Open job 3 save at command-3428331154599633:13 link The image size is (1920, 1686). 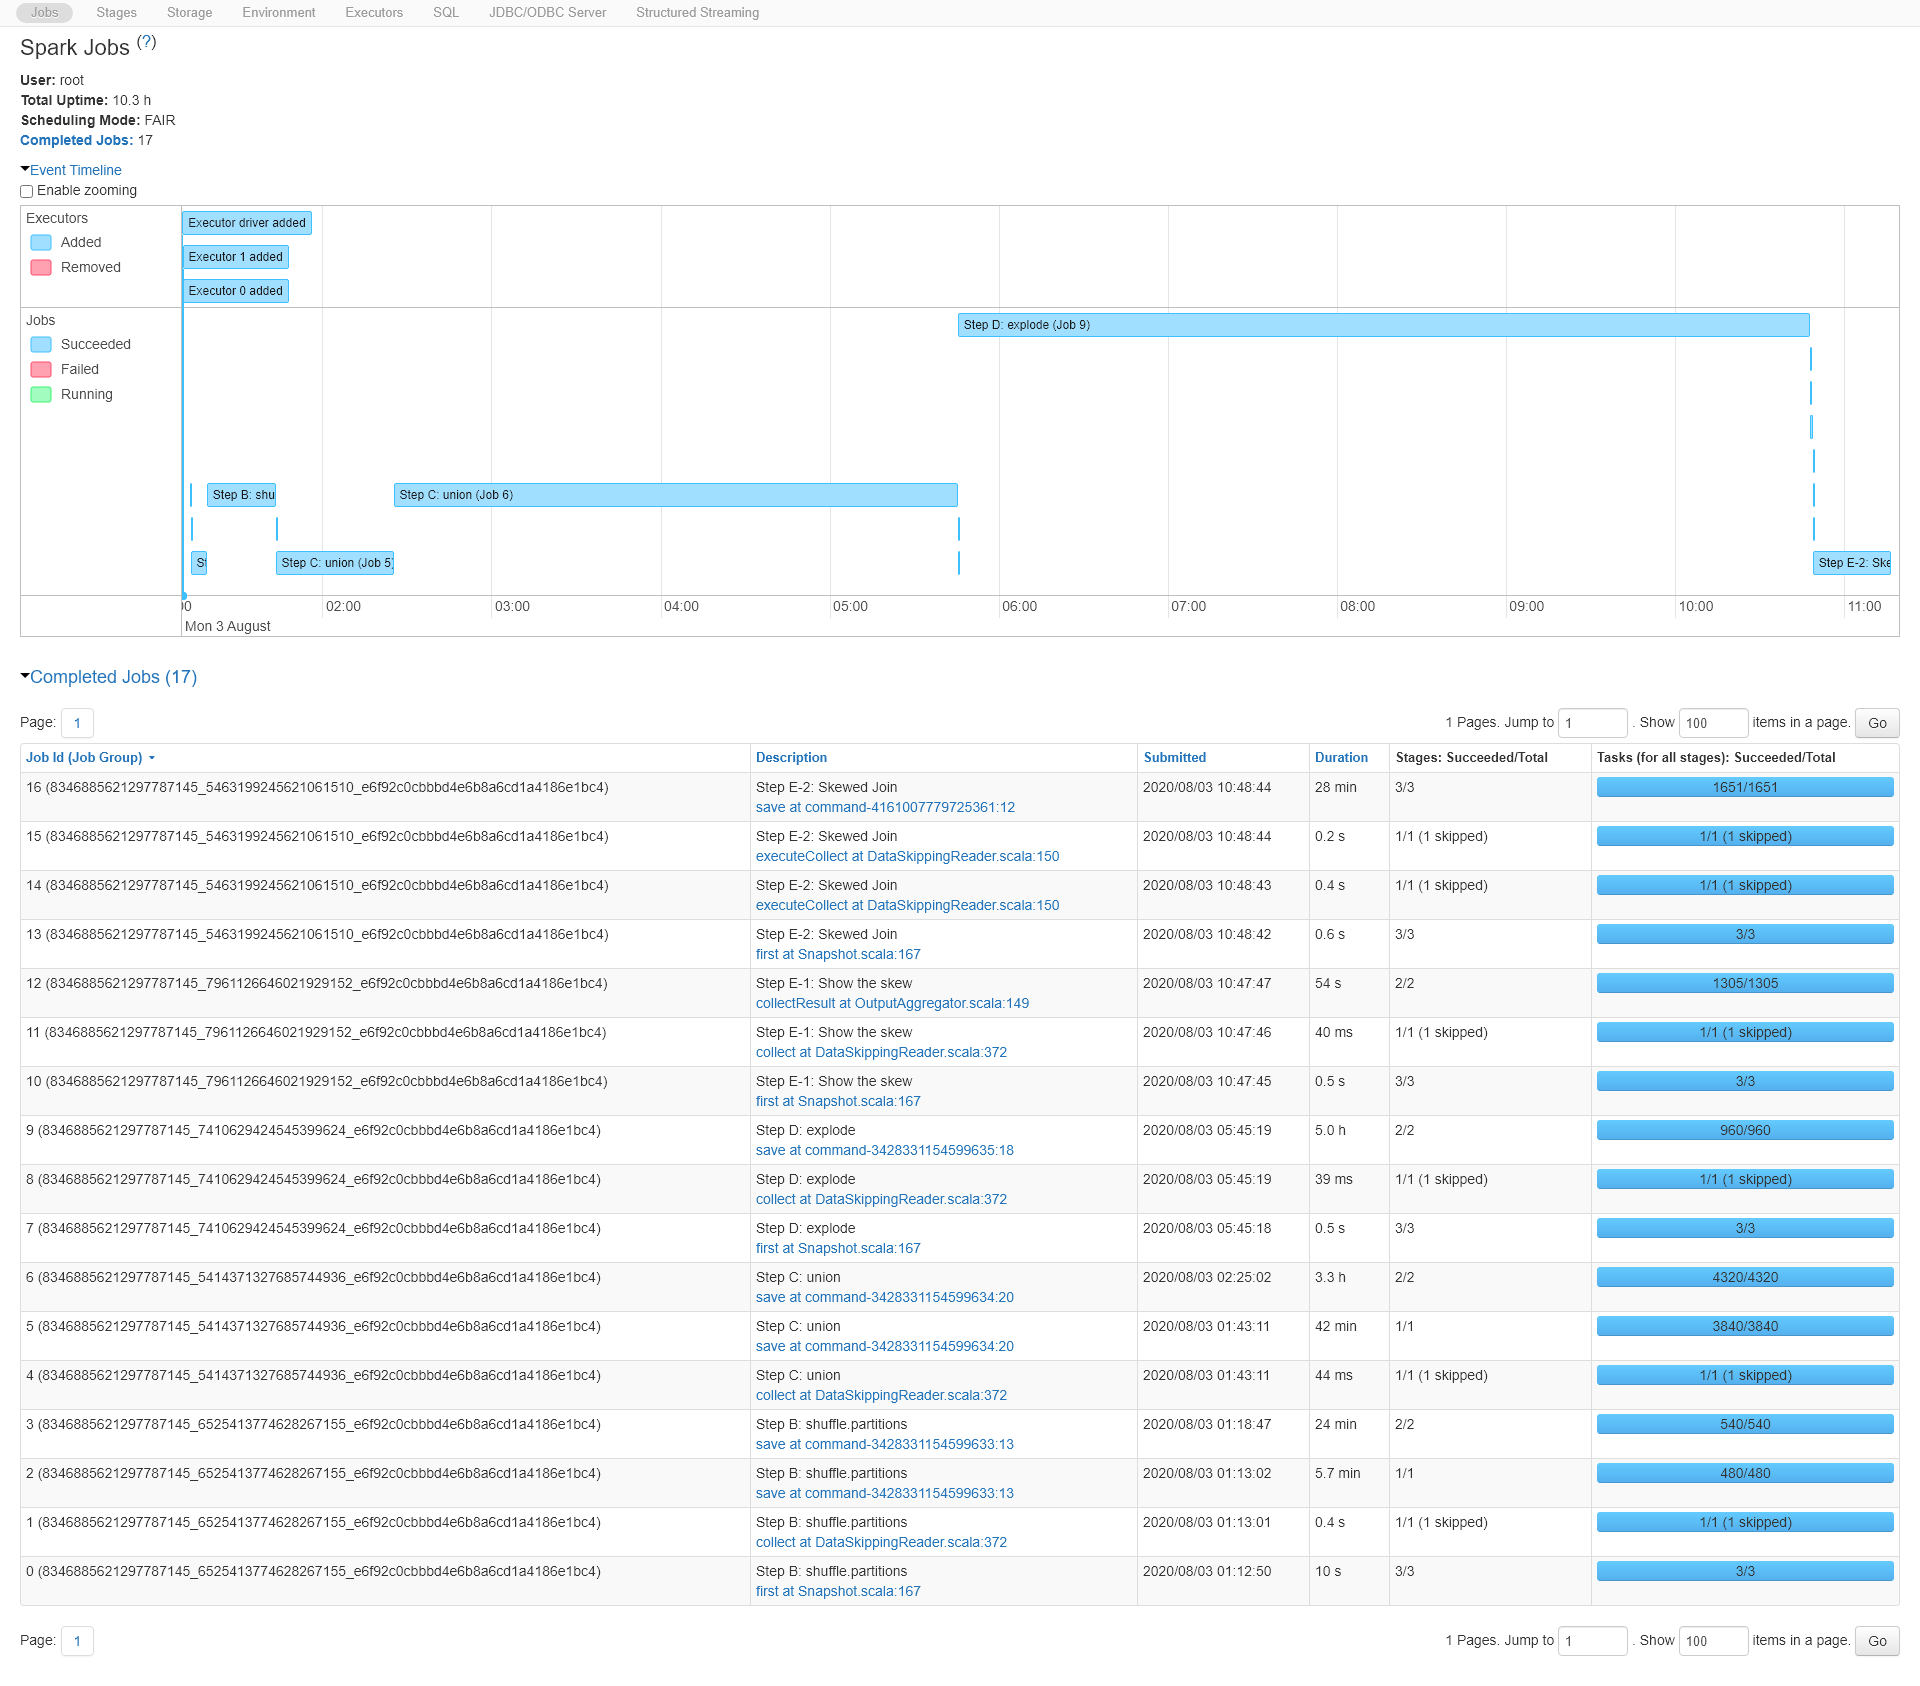885,1444
